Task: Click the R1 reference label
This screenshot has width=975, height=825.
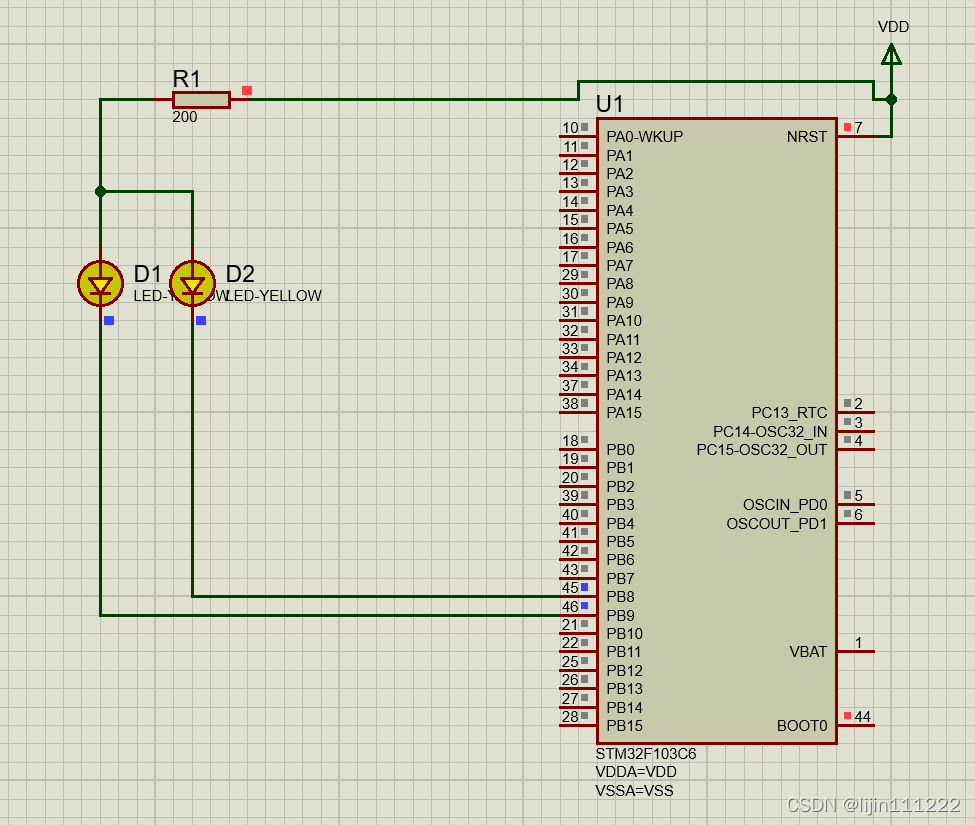Action: (186, 79)
